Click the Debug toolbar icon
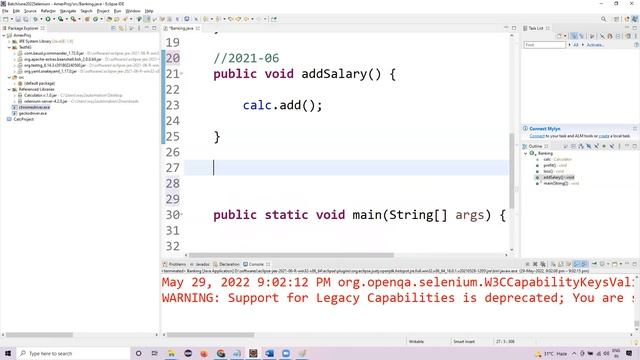Image resolution: width=640 pixels, height=360 pixels. coord(36,19)
